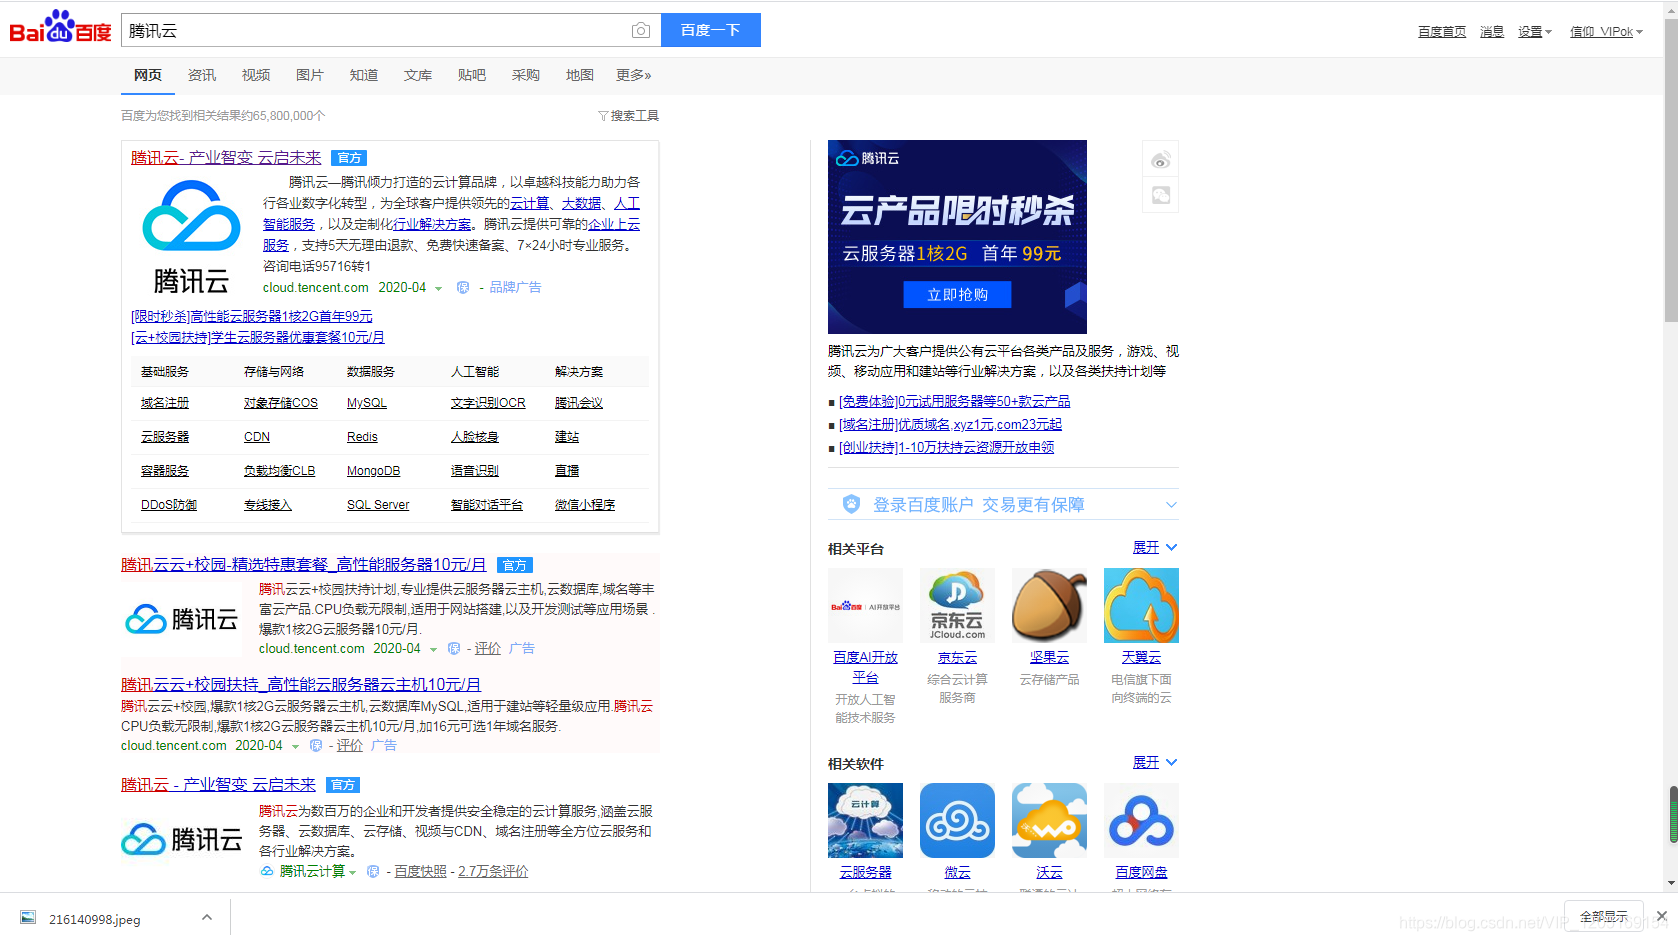Open the dropdown arrow after 2020-04 in first result
This screenshot has width=1678, height=941.
438,289
